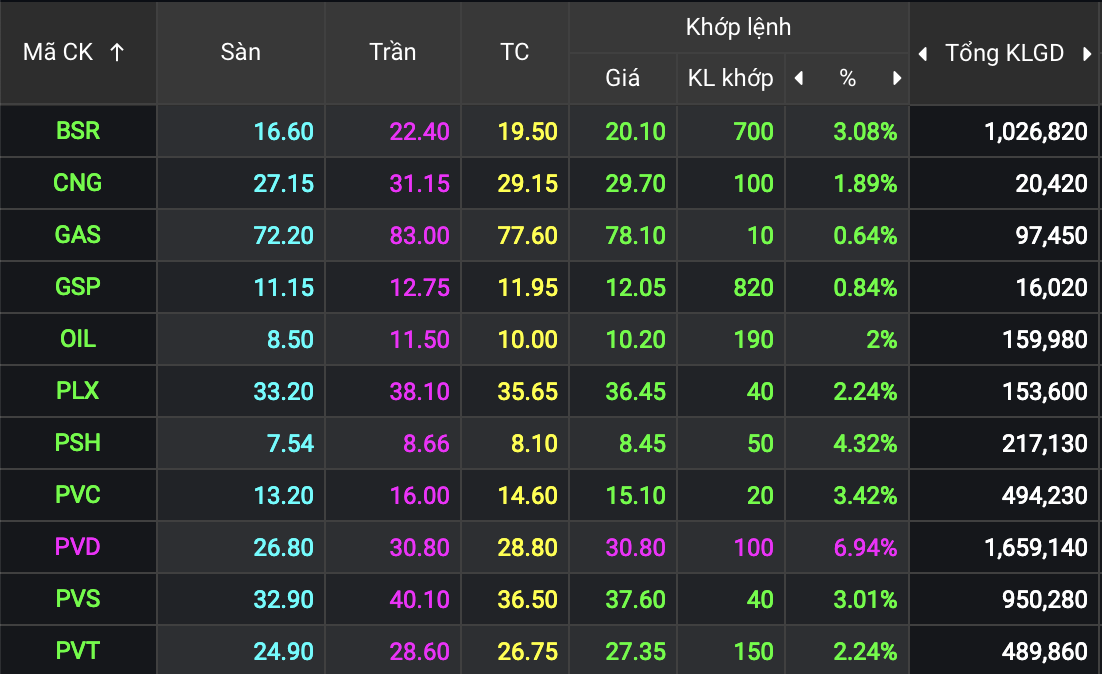1102x674 pixels.
Task: Click the TC column header
Action: (x=514, y=53)
